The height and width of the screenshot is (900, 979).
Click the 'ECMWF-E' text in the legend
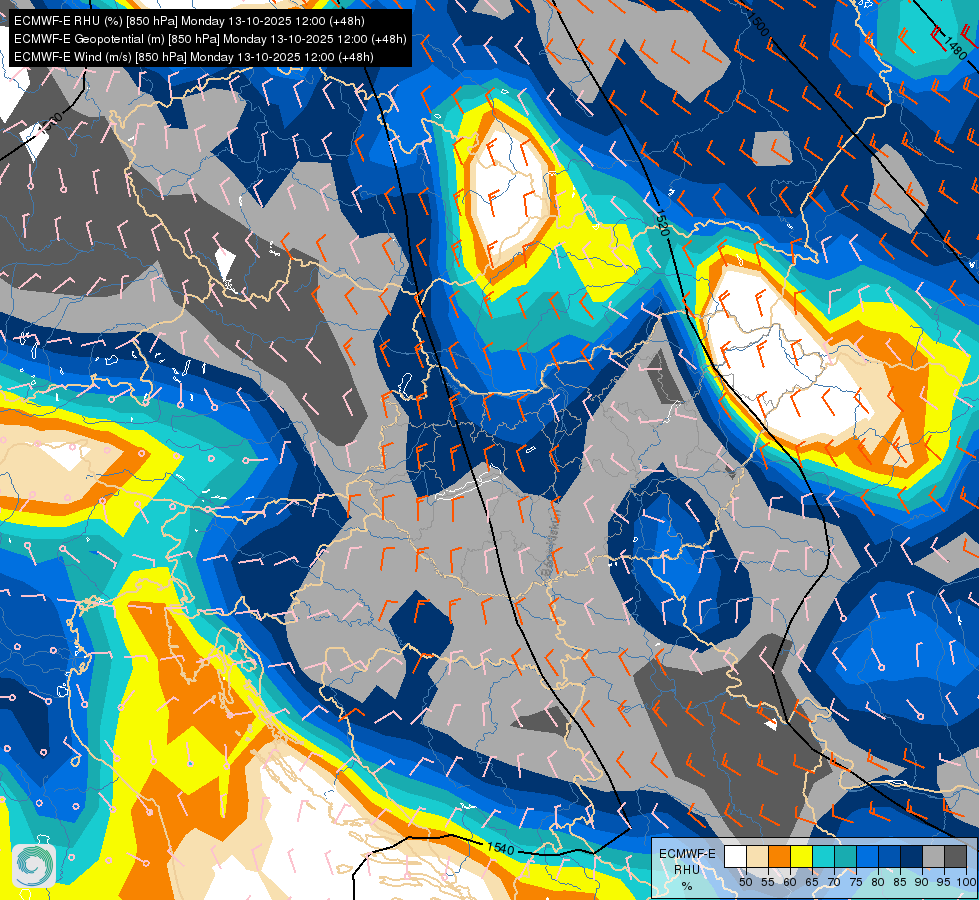click(687, 853)
